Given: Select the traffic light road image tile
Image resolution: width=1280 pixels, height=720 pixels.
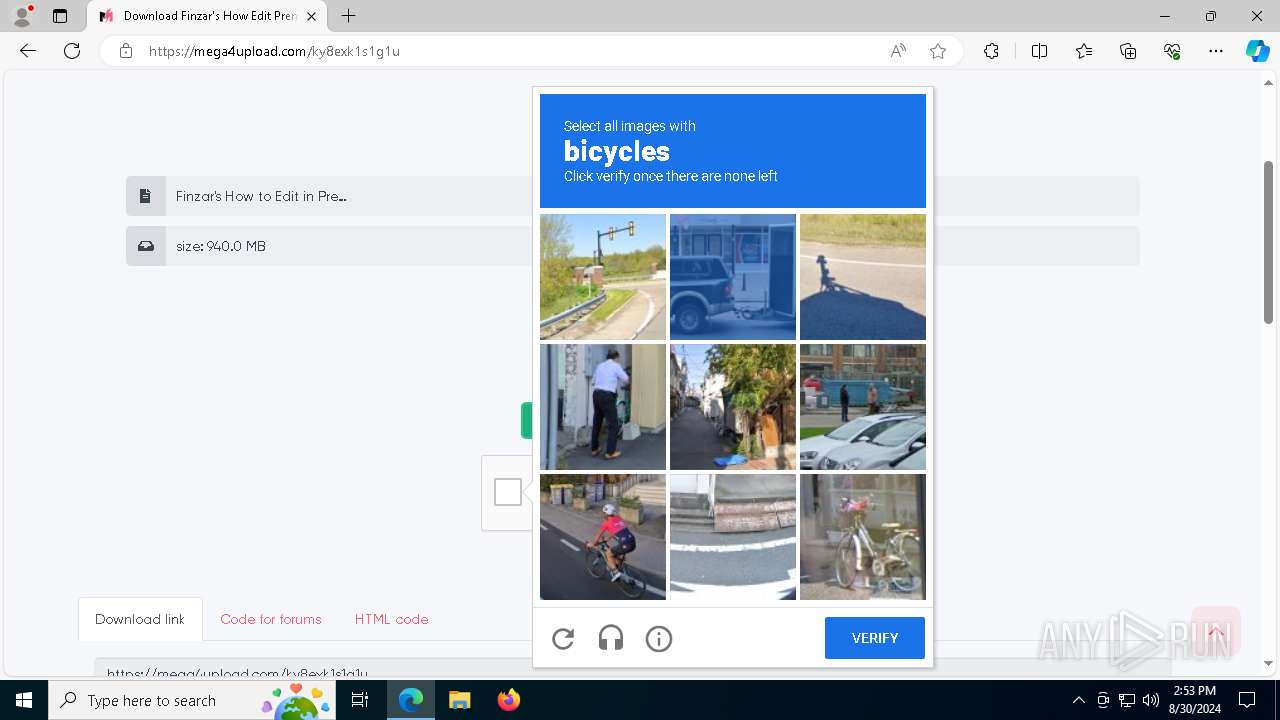Looking at the screenshot, I should [x=603, y=277].
